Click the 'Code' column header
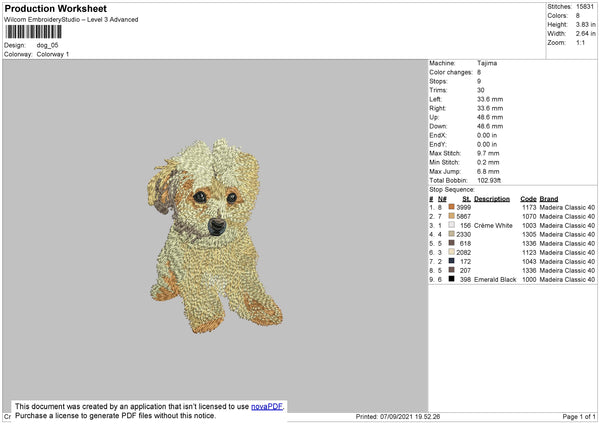600x424 pixels. coord(528,199)
